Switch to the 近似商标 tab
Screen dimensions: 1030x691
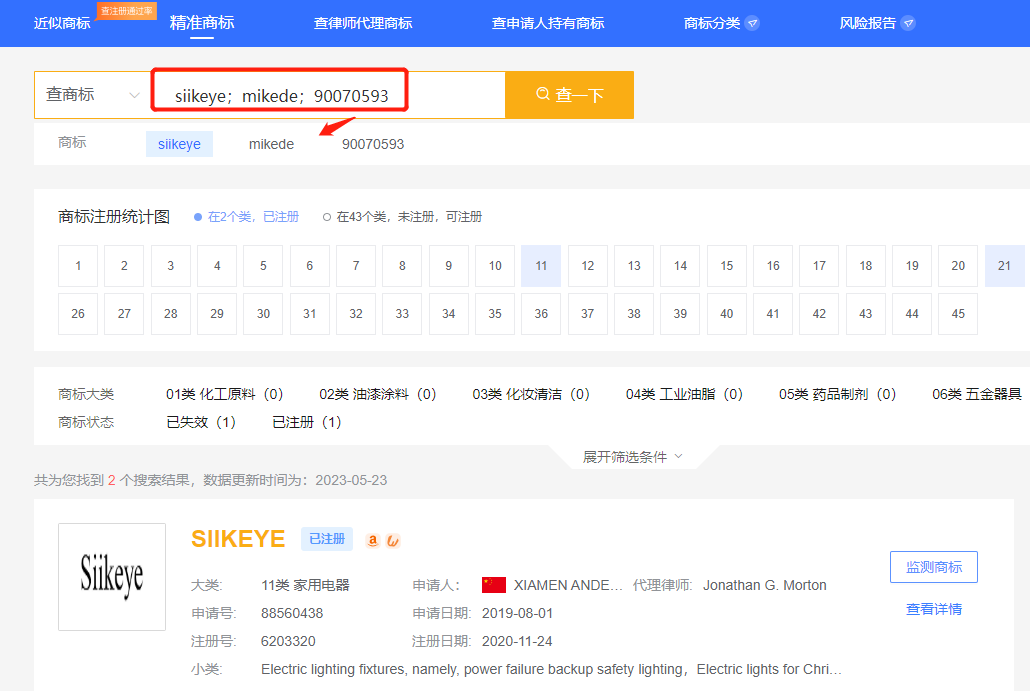(62, 22)
